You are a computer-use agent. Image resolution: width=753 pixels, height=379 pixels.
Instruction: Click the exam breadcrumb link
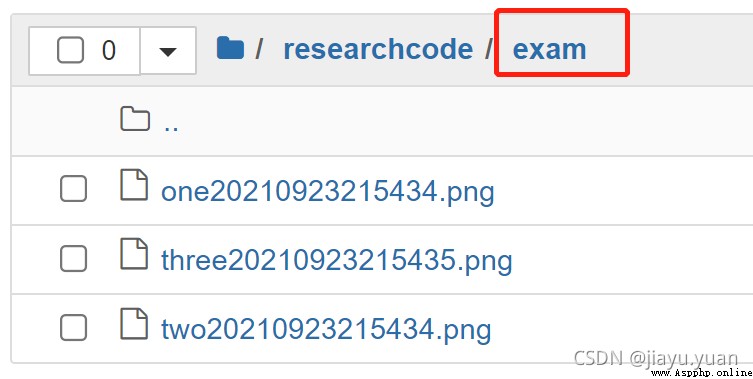click(x=549, y=49)
